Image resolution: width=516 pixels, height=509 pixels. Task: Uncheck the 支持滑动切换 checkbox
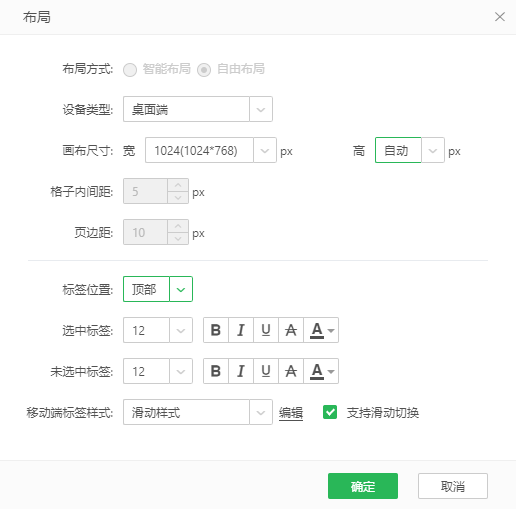click(x=330, y=412)
